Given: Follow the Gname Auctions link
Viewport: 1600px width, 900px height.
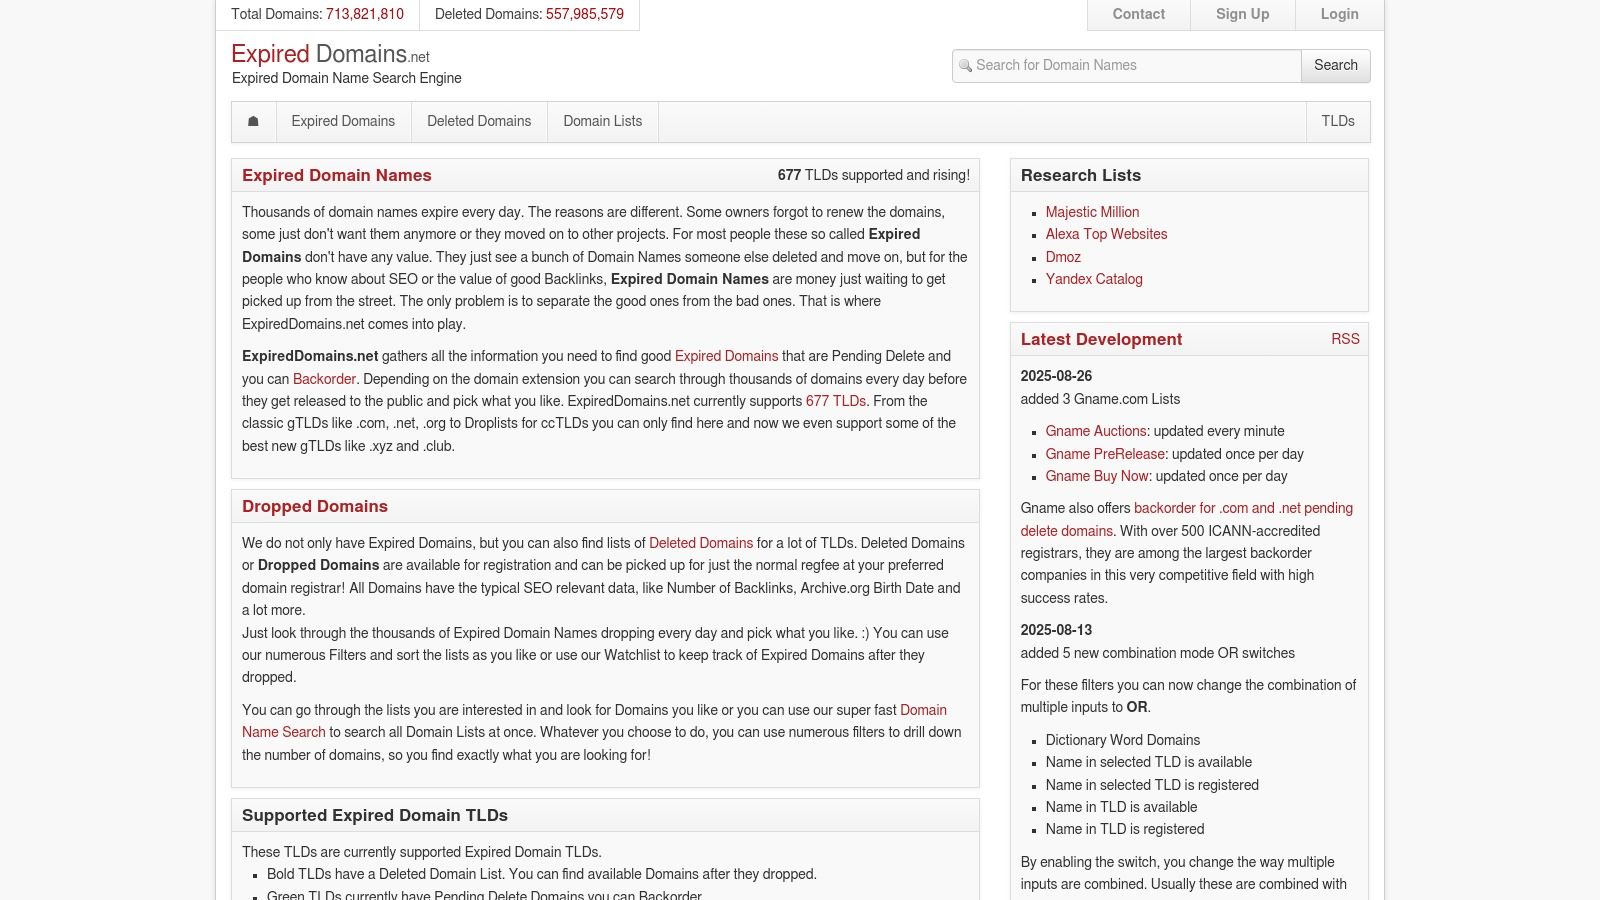Looking at the screenshot, I should [x=1095, y=431].
